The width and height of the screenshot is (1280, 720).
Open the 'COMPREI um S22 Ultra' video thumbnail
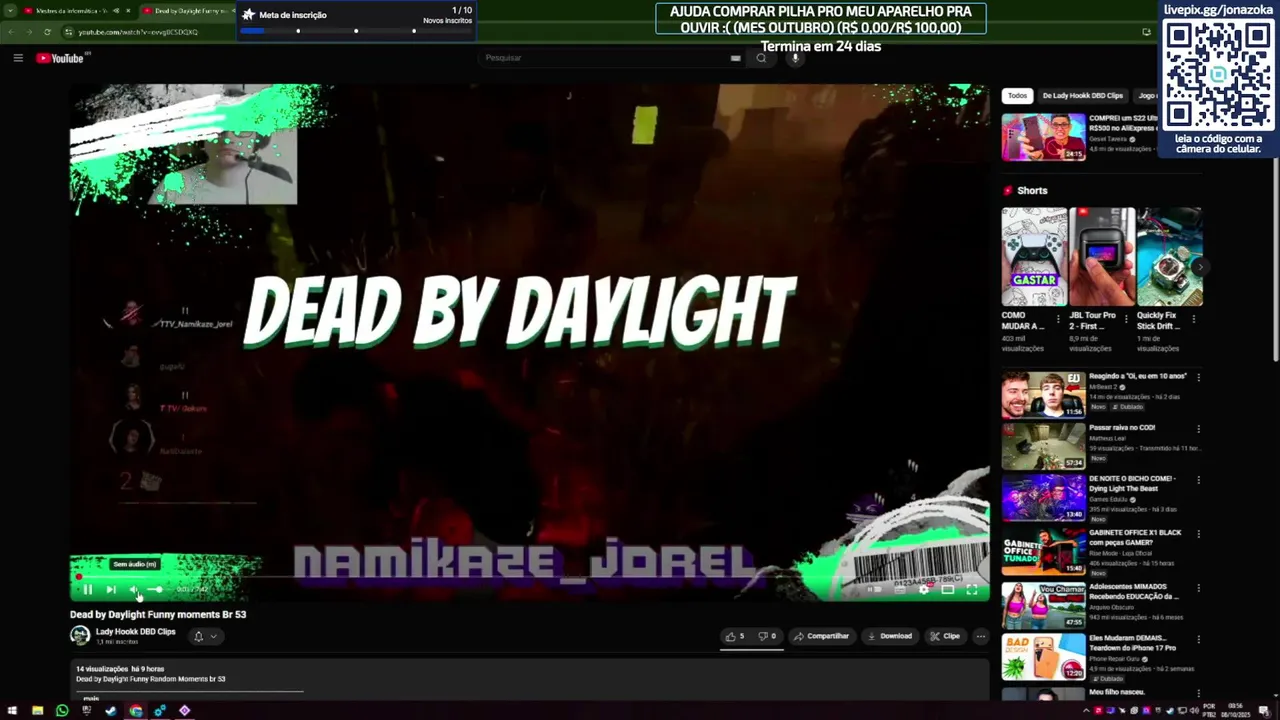click(x=1043, y=136)
